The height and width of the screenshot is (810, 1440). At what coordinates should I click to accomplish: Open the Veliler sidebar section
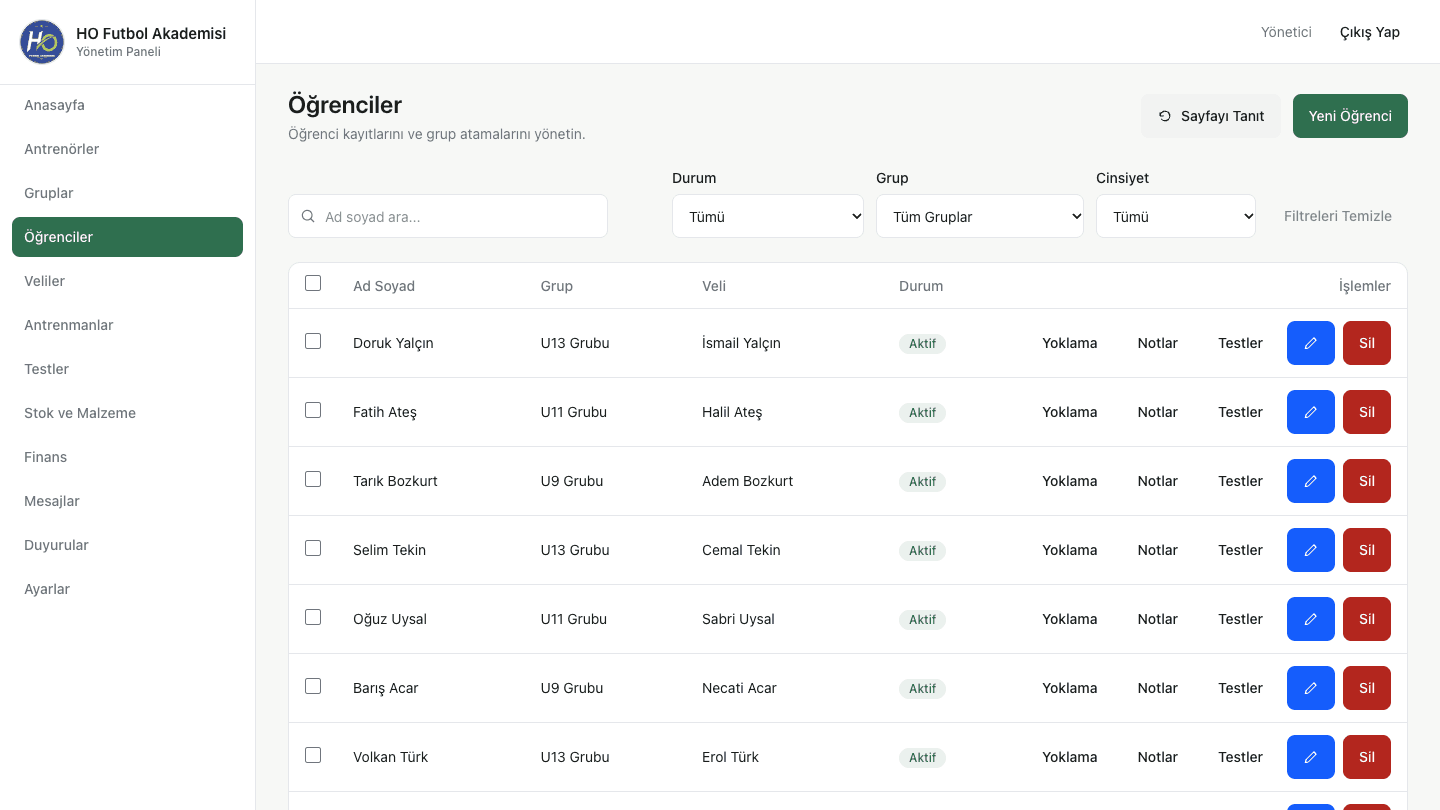pyautogui.click(x=127, y=281)
